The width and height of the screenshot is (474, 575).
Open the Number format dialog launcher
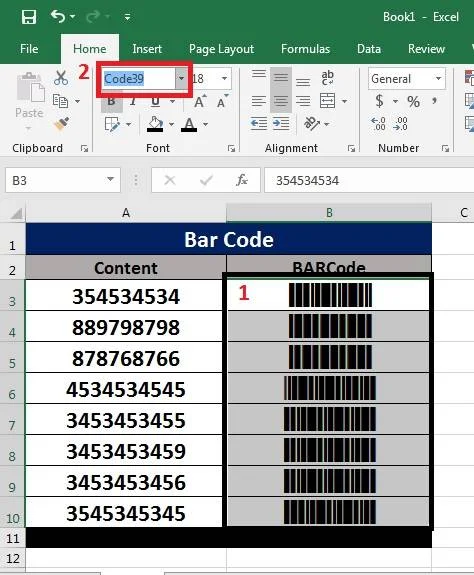[445, 148]
